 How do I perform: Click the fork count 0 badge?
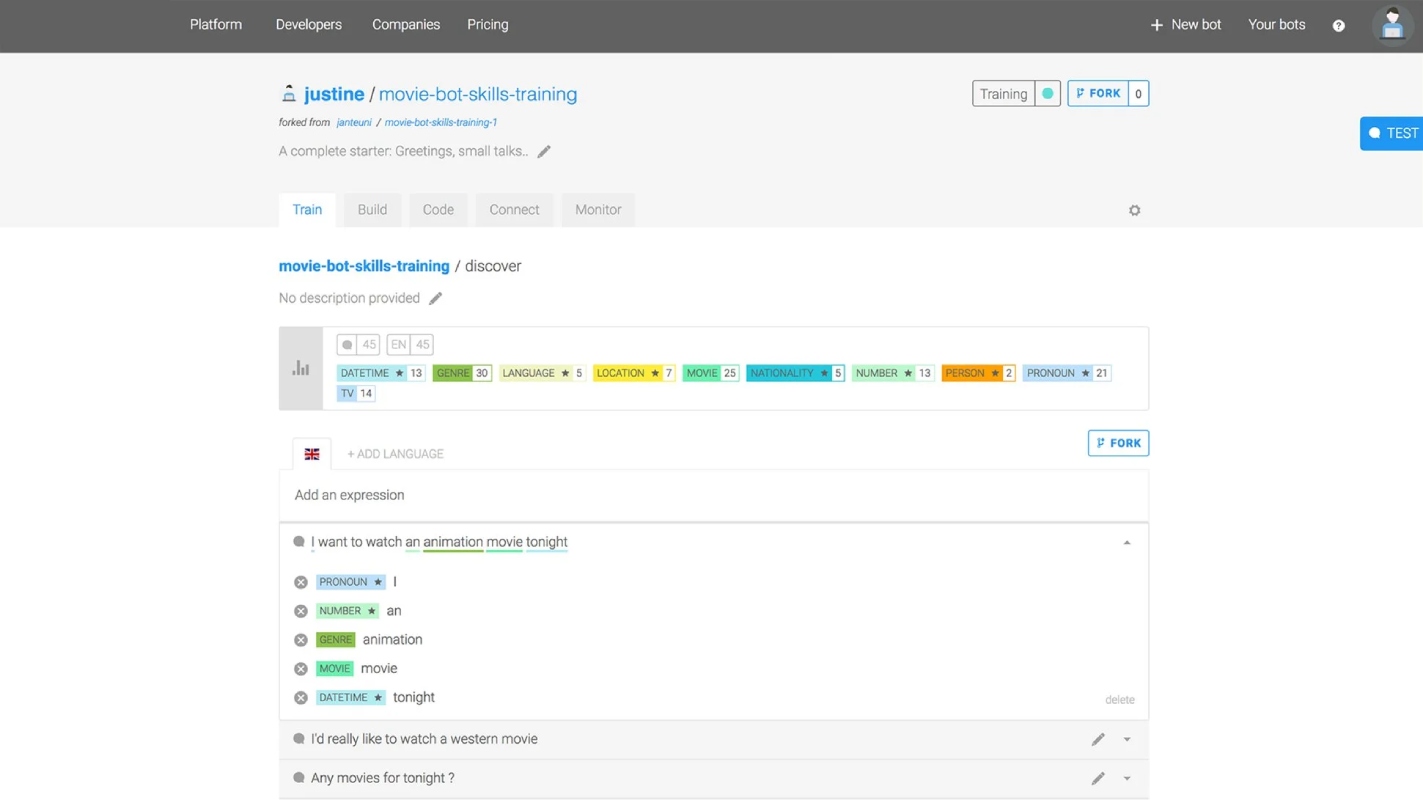[x=1138, y=94]
